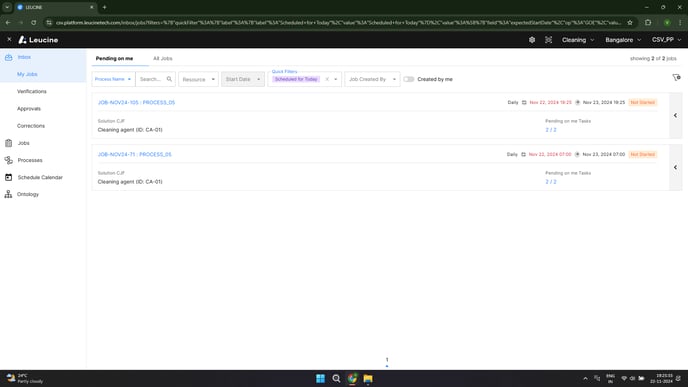Image resolution: width=688 pixels, height=387 pixels.
Task: Open the filter settings icon at right
Action: 676,78
